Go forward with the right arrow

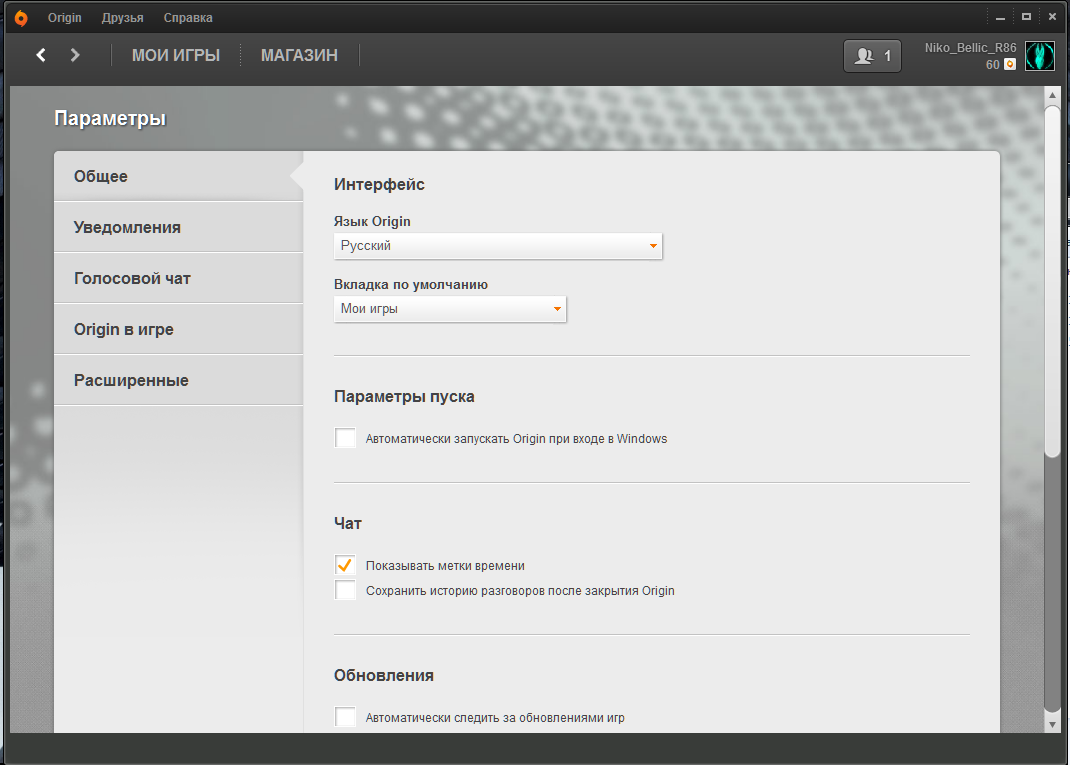point(75,55)
